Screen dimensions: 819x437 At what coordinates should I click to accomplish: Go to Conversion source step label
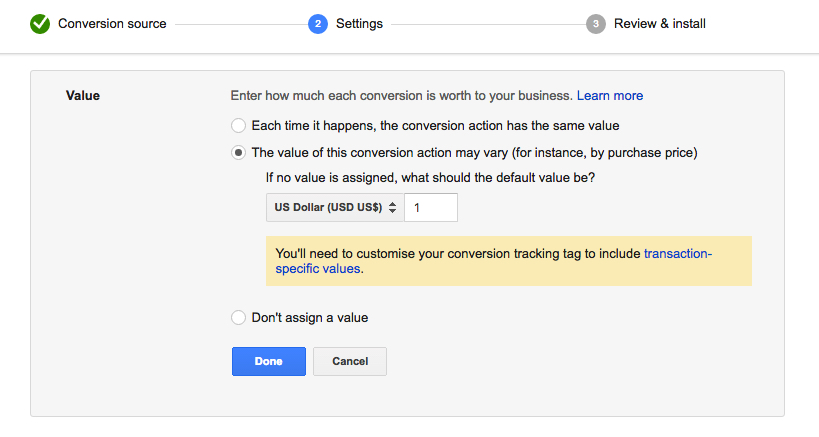tap(112, 23)
